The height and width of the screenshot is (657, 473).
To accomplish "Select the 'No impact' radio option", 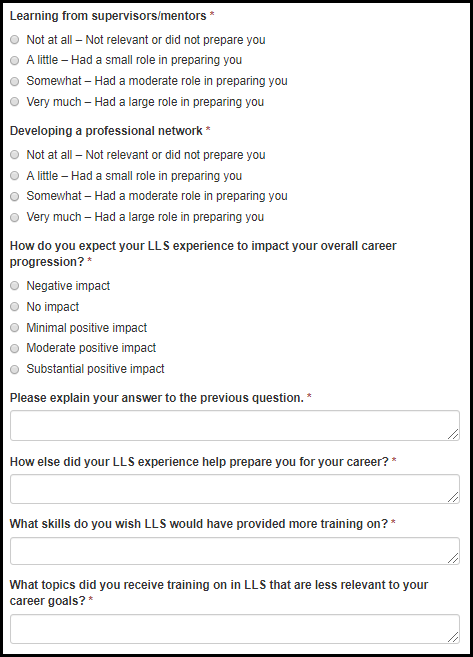I will tap(15, 307).
